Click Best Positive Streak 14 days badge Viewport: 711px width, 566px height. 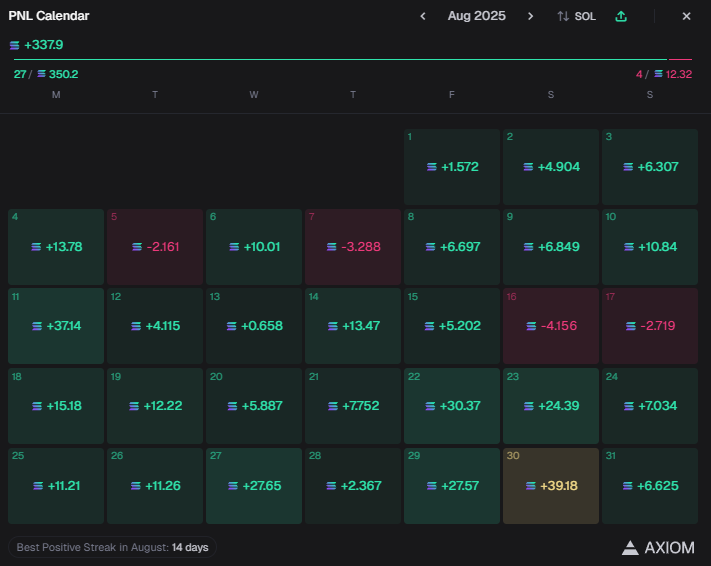112,547
